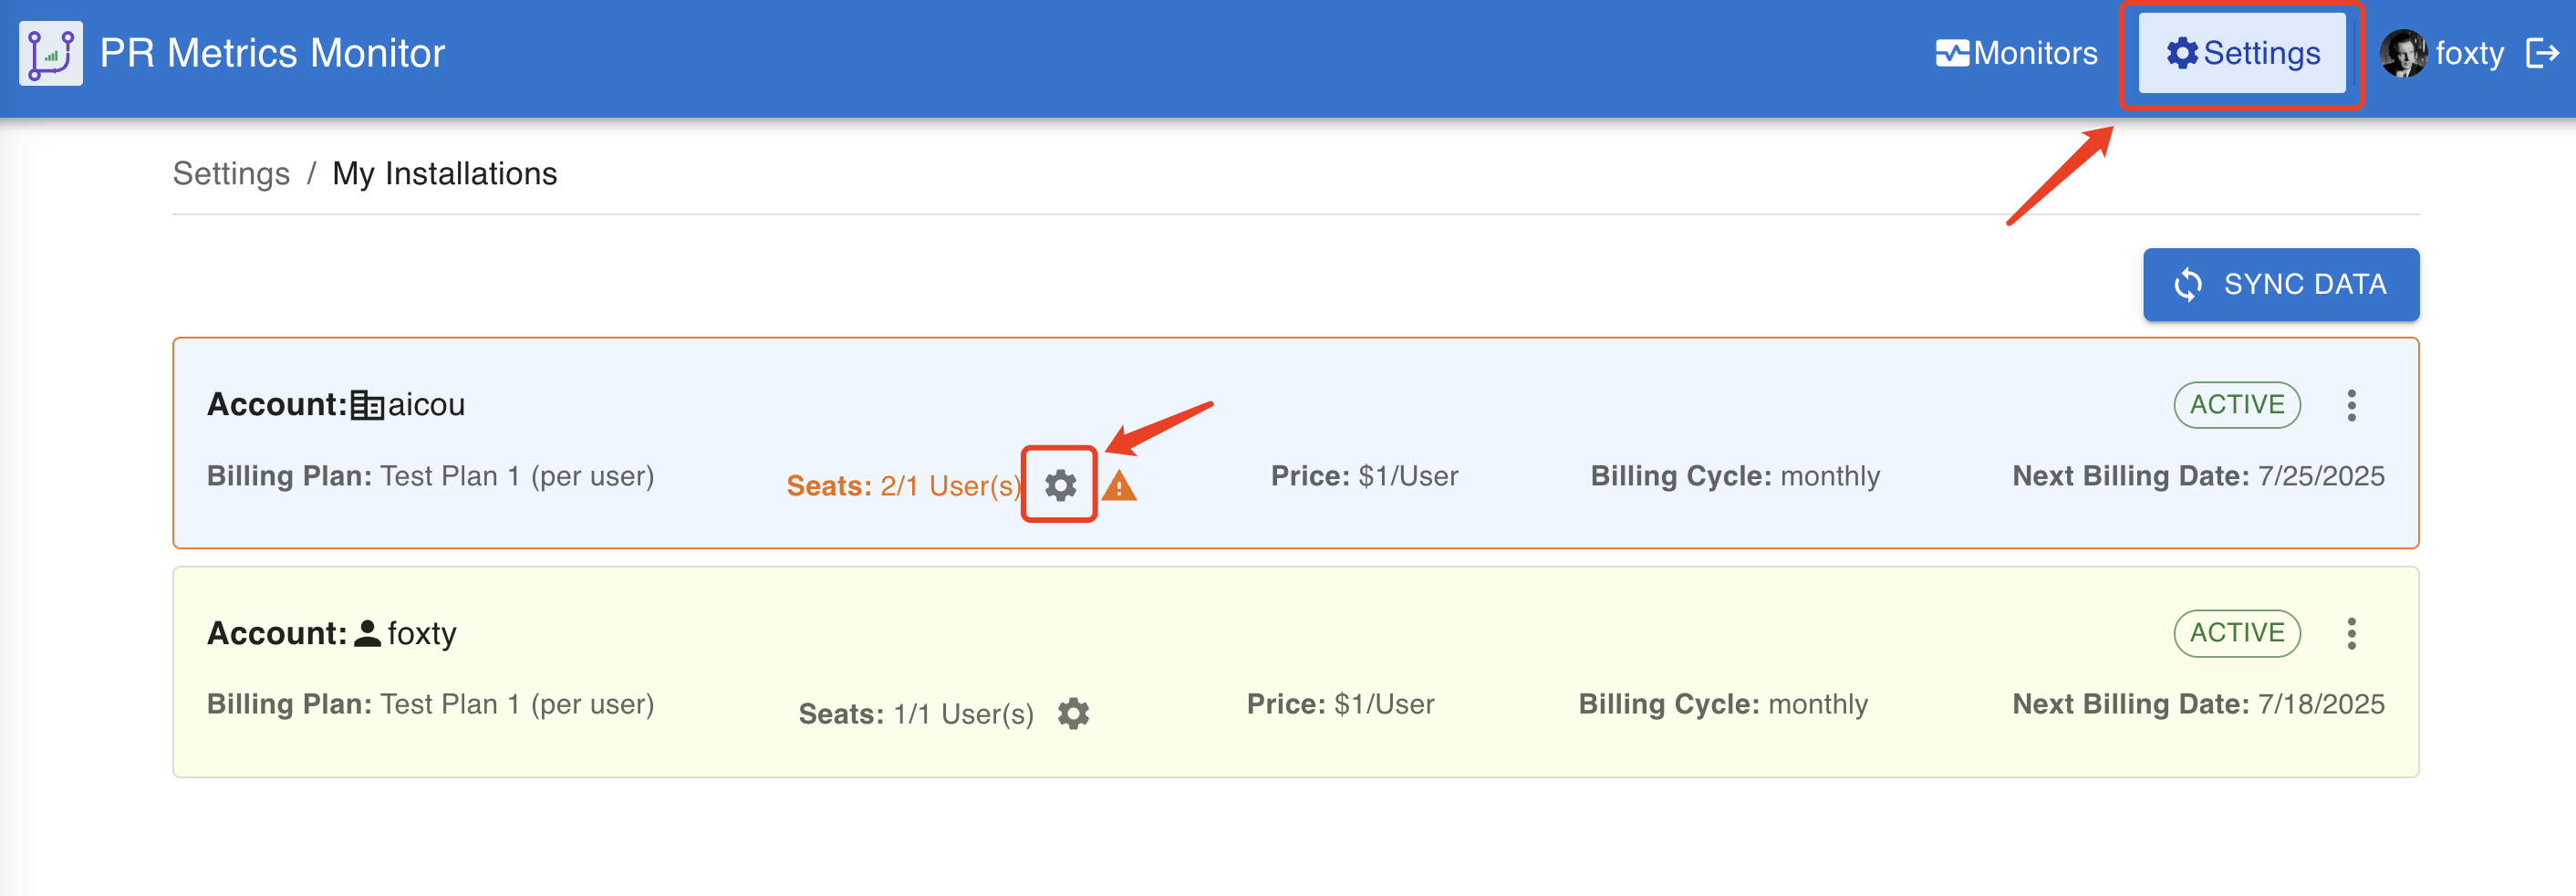Click the person icon beside foxty account
2576x896 pixels.
367,633
